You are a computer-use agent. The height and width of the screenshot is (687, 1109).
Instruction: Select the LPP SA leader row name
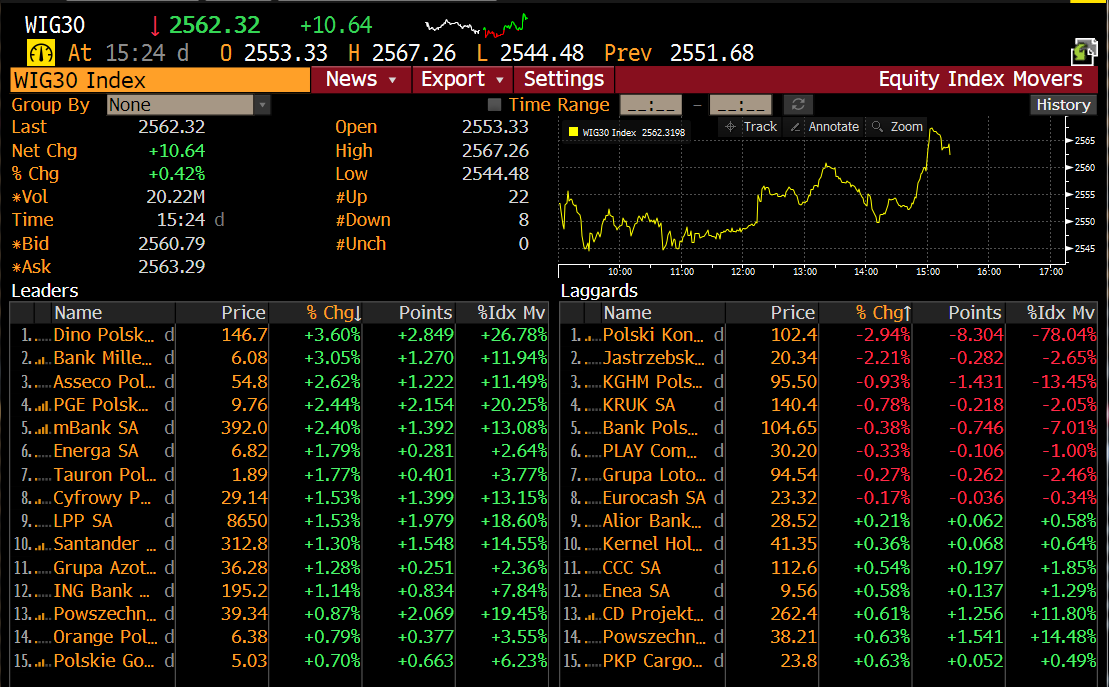(83, 521)
